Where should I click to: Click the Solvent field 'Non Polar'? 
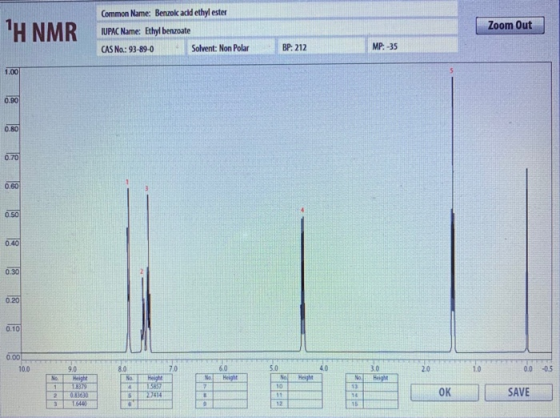point(231,48)
